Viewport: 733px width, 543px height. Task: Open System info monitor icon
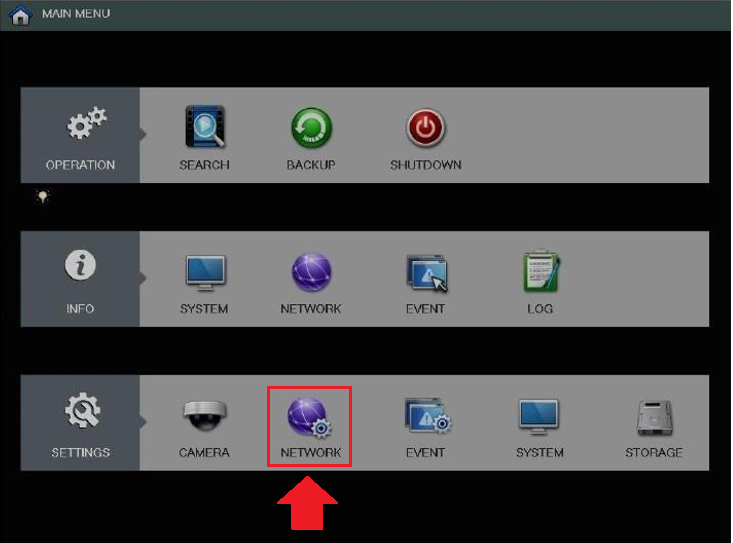(205, 272)
